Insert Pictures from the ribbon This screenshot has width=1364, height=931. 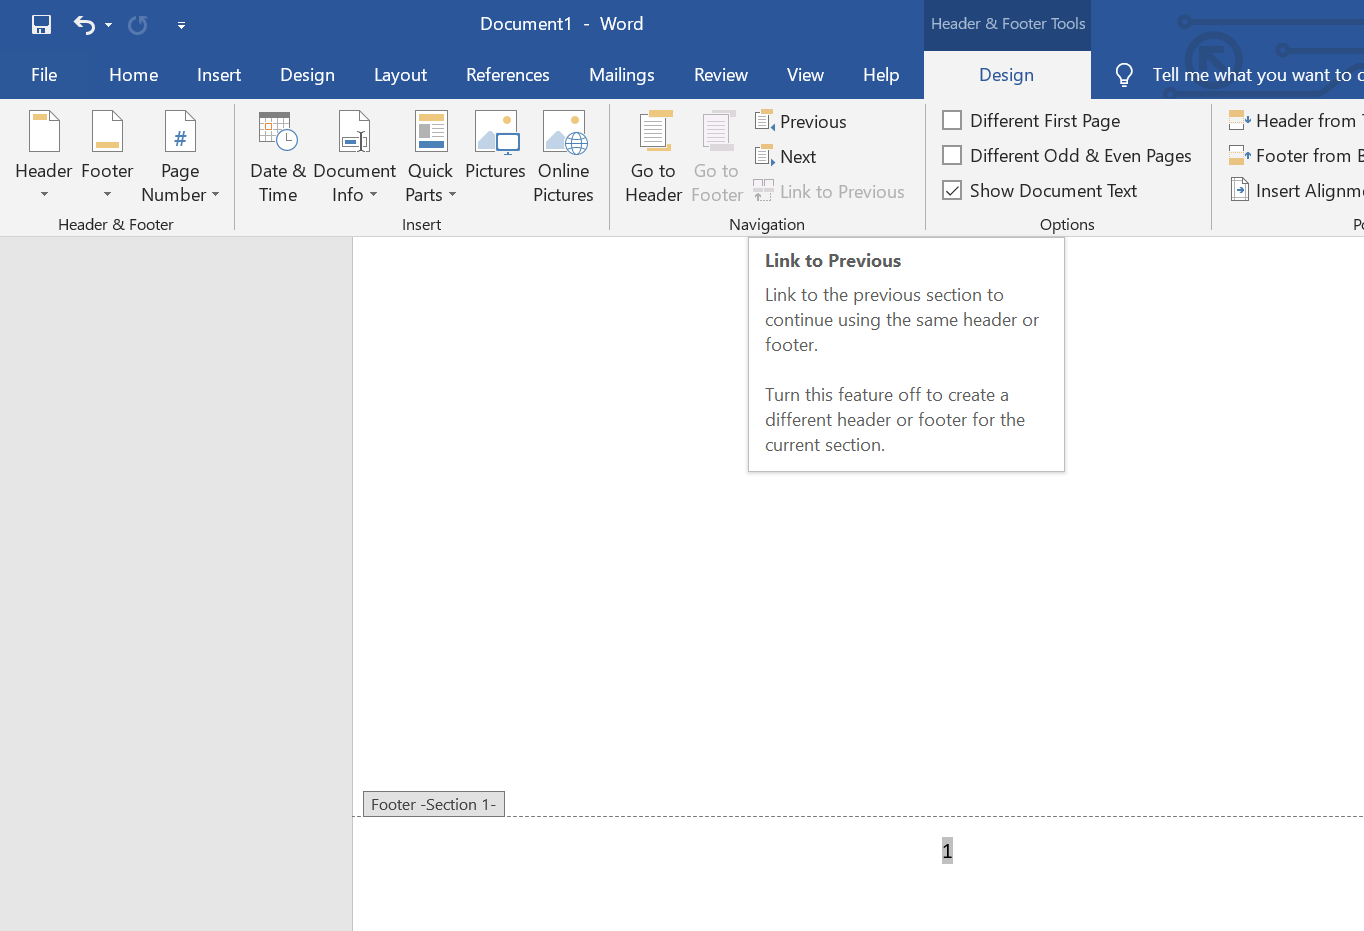[495, 147]
